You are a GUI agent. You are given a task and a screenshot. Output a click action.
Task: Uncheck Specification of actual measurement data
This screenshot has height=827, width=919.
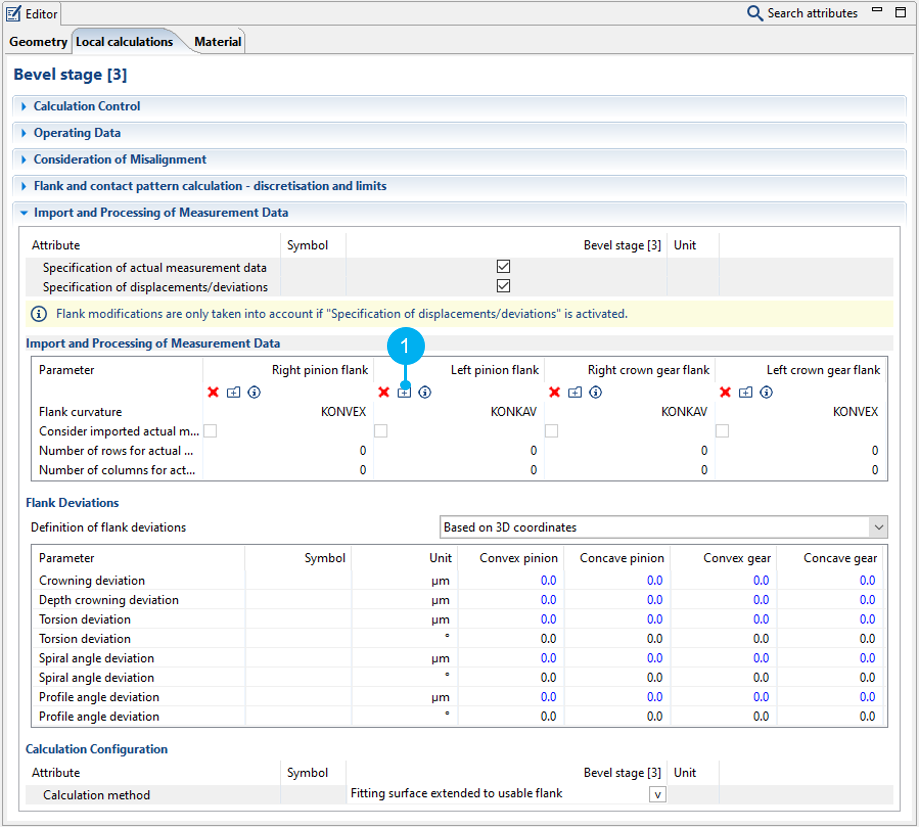pos(503,266)
